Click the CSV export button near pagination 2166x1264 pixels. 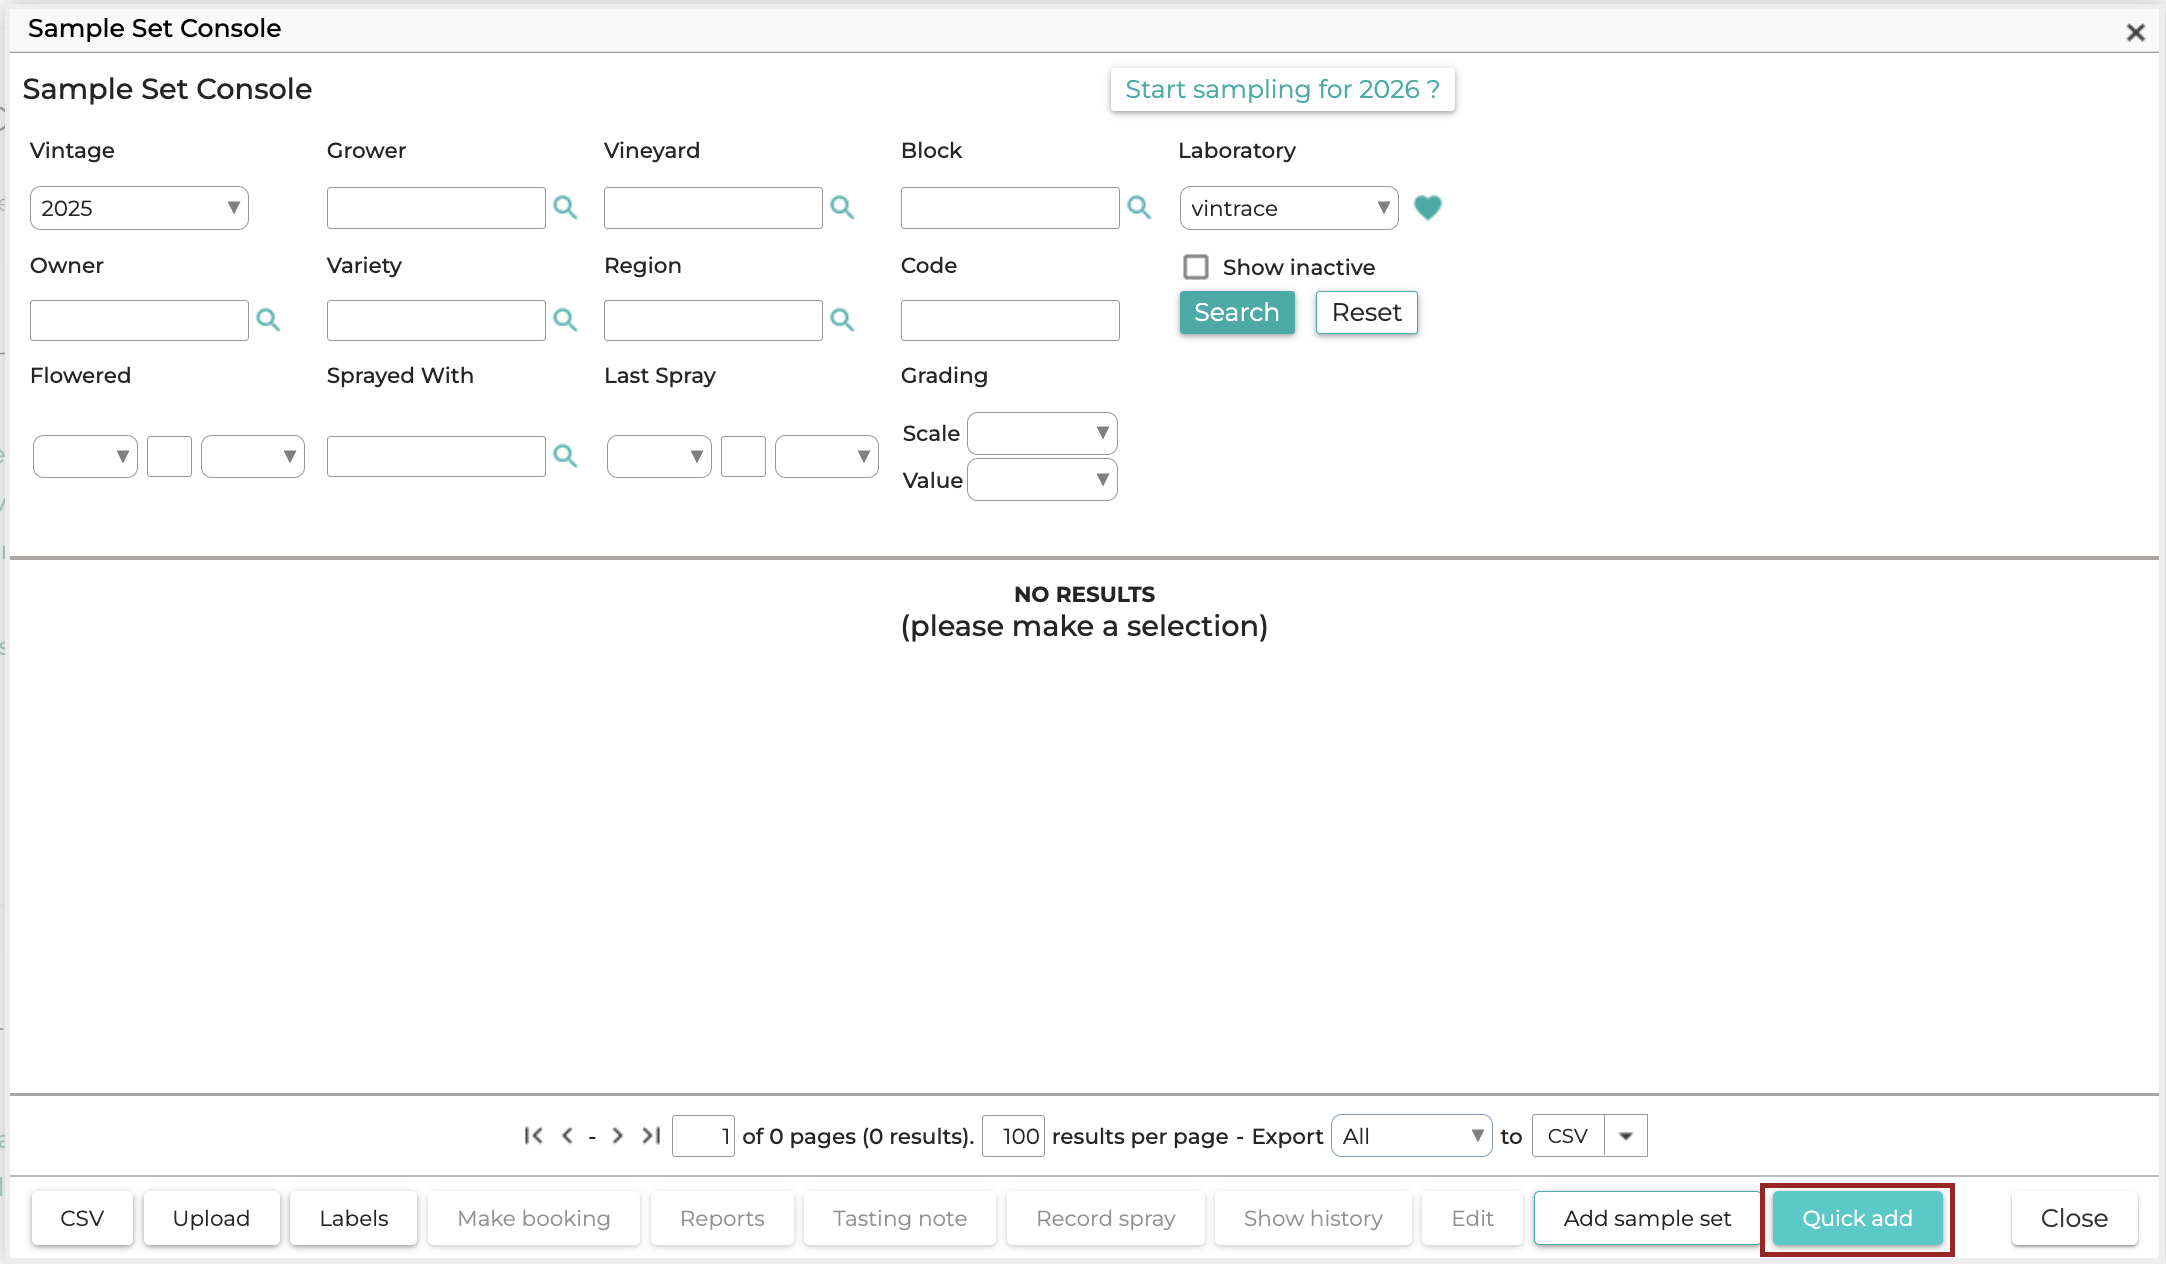coord(1568,1136)
